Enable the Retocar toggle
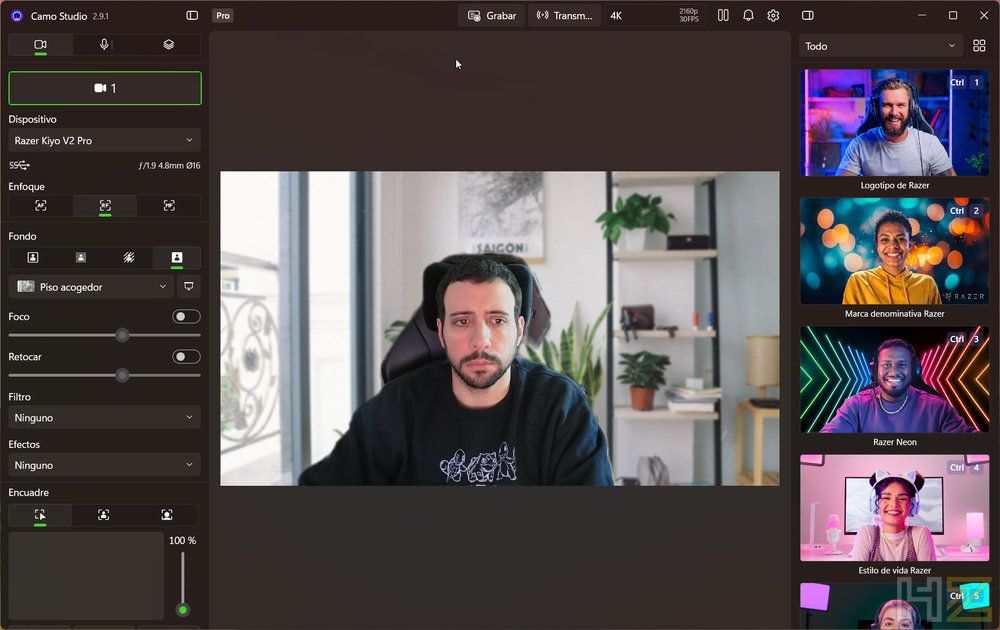Screen dimensions: 1000x630 tap(186, 356)
